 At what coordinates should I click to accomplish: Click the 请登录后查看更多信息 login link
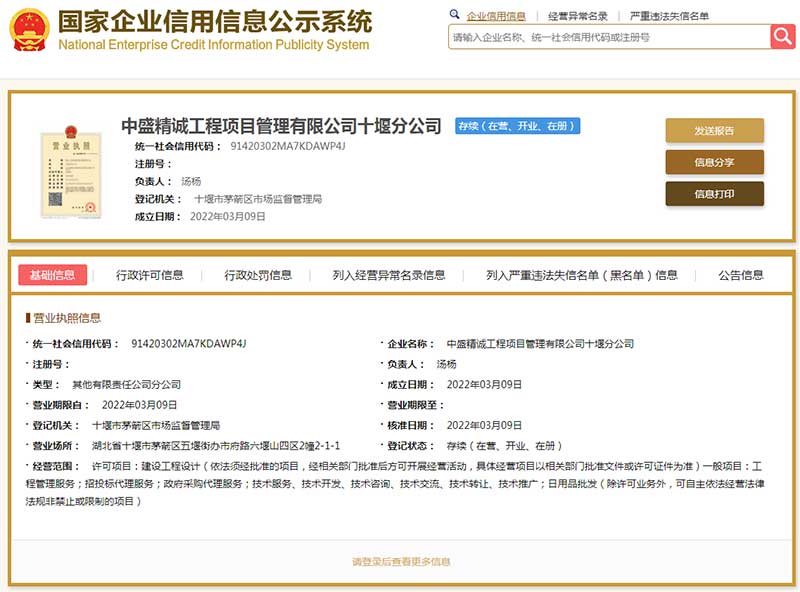pyautogui.click(x=401, y=562)
